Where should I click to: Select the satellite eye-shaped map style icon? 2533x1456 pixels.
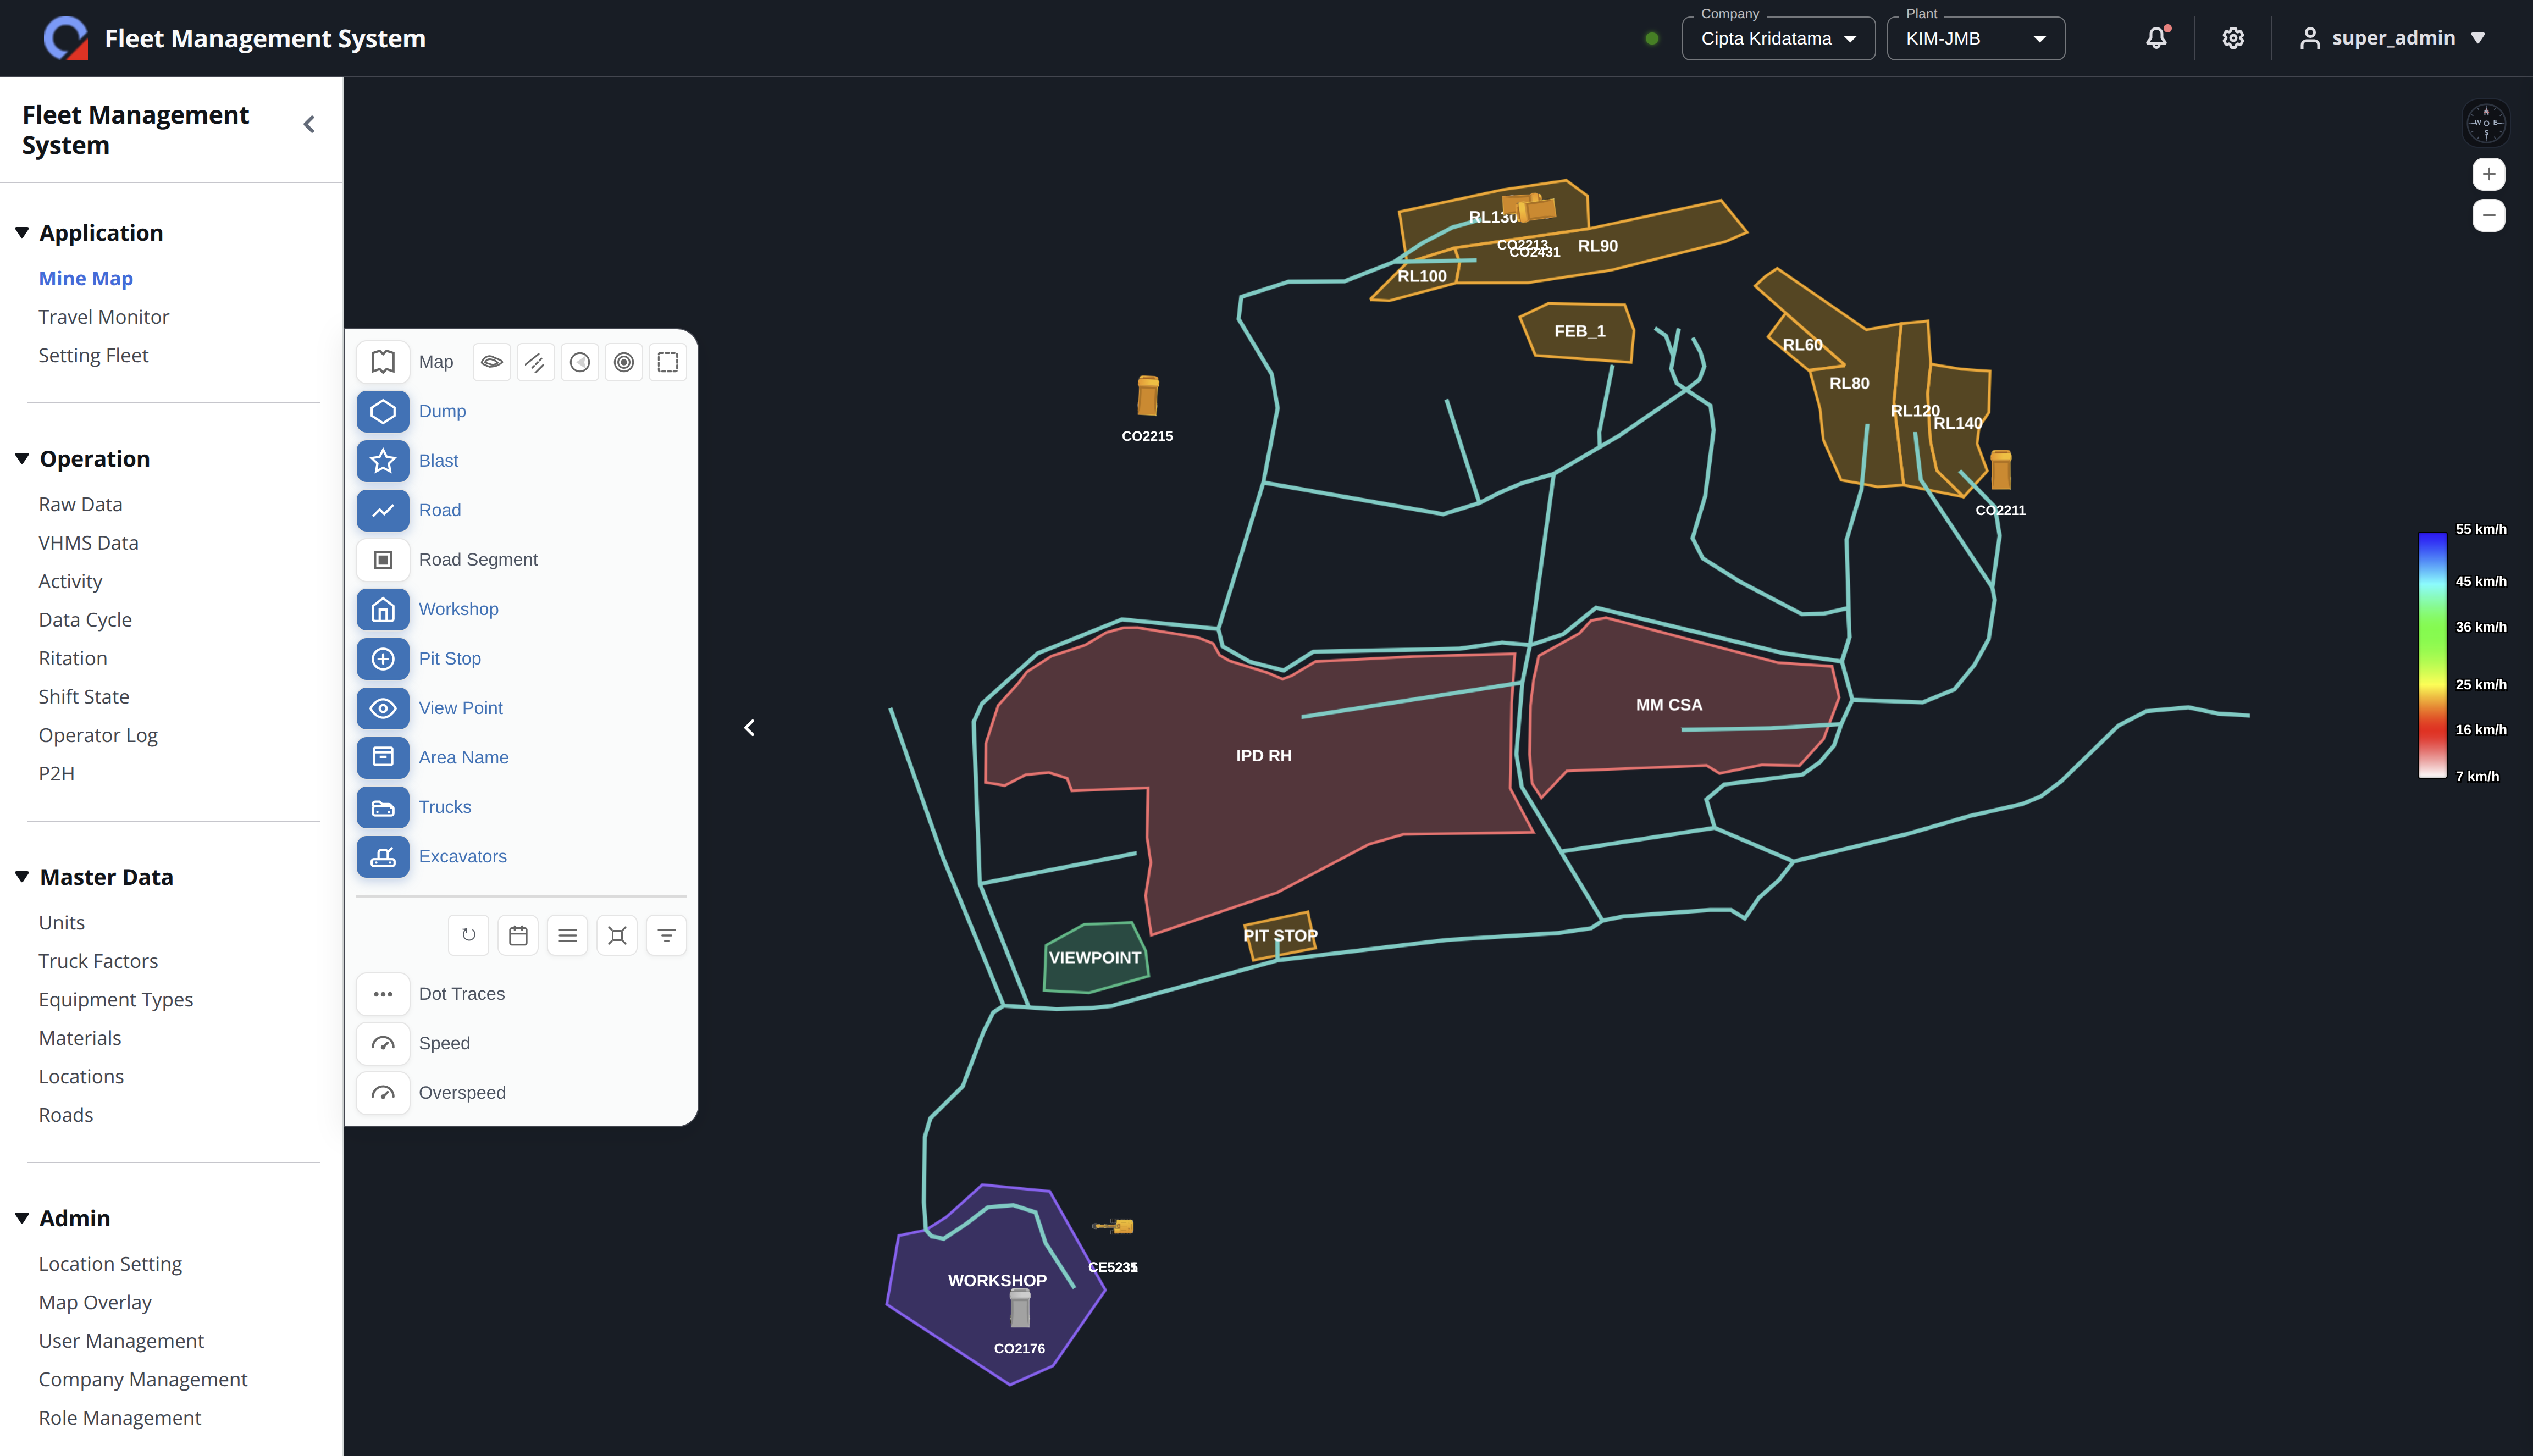coord(491,362)
